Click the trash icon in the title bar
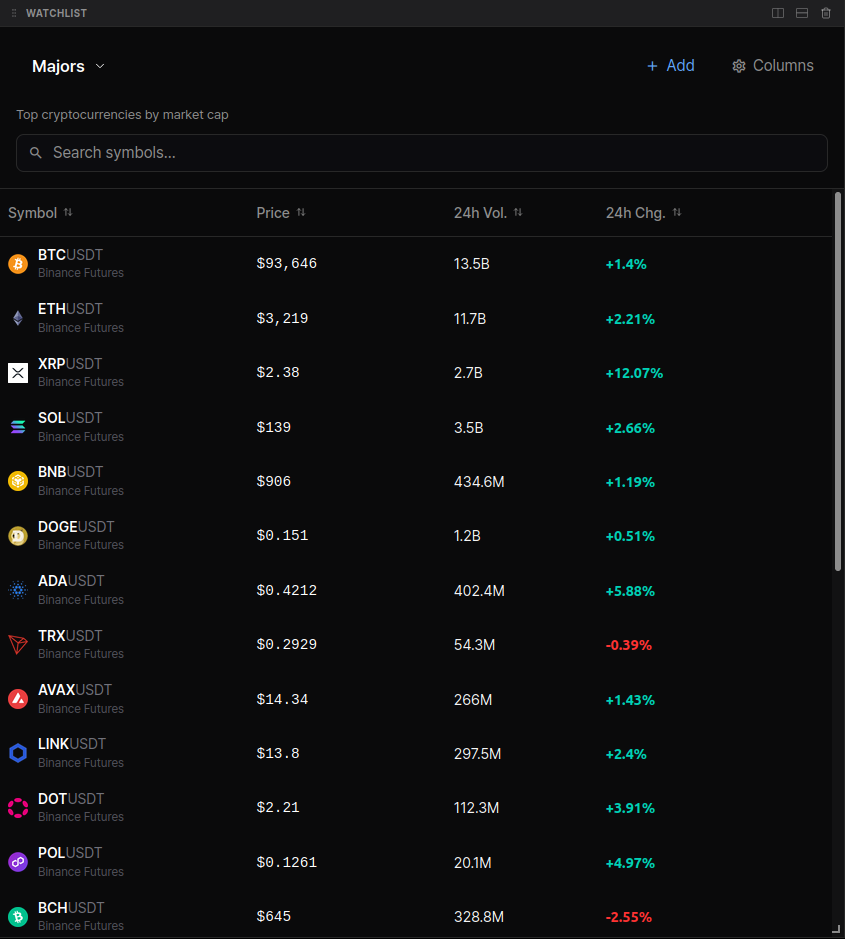This screenshot has height=939, width=845. tap(826, 13)
